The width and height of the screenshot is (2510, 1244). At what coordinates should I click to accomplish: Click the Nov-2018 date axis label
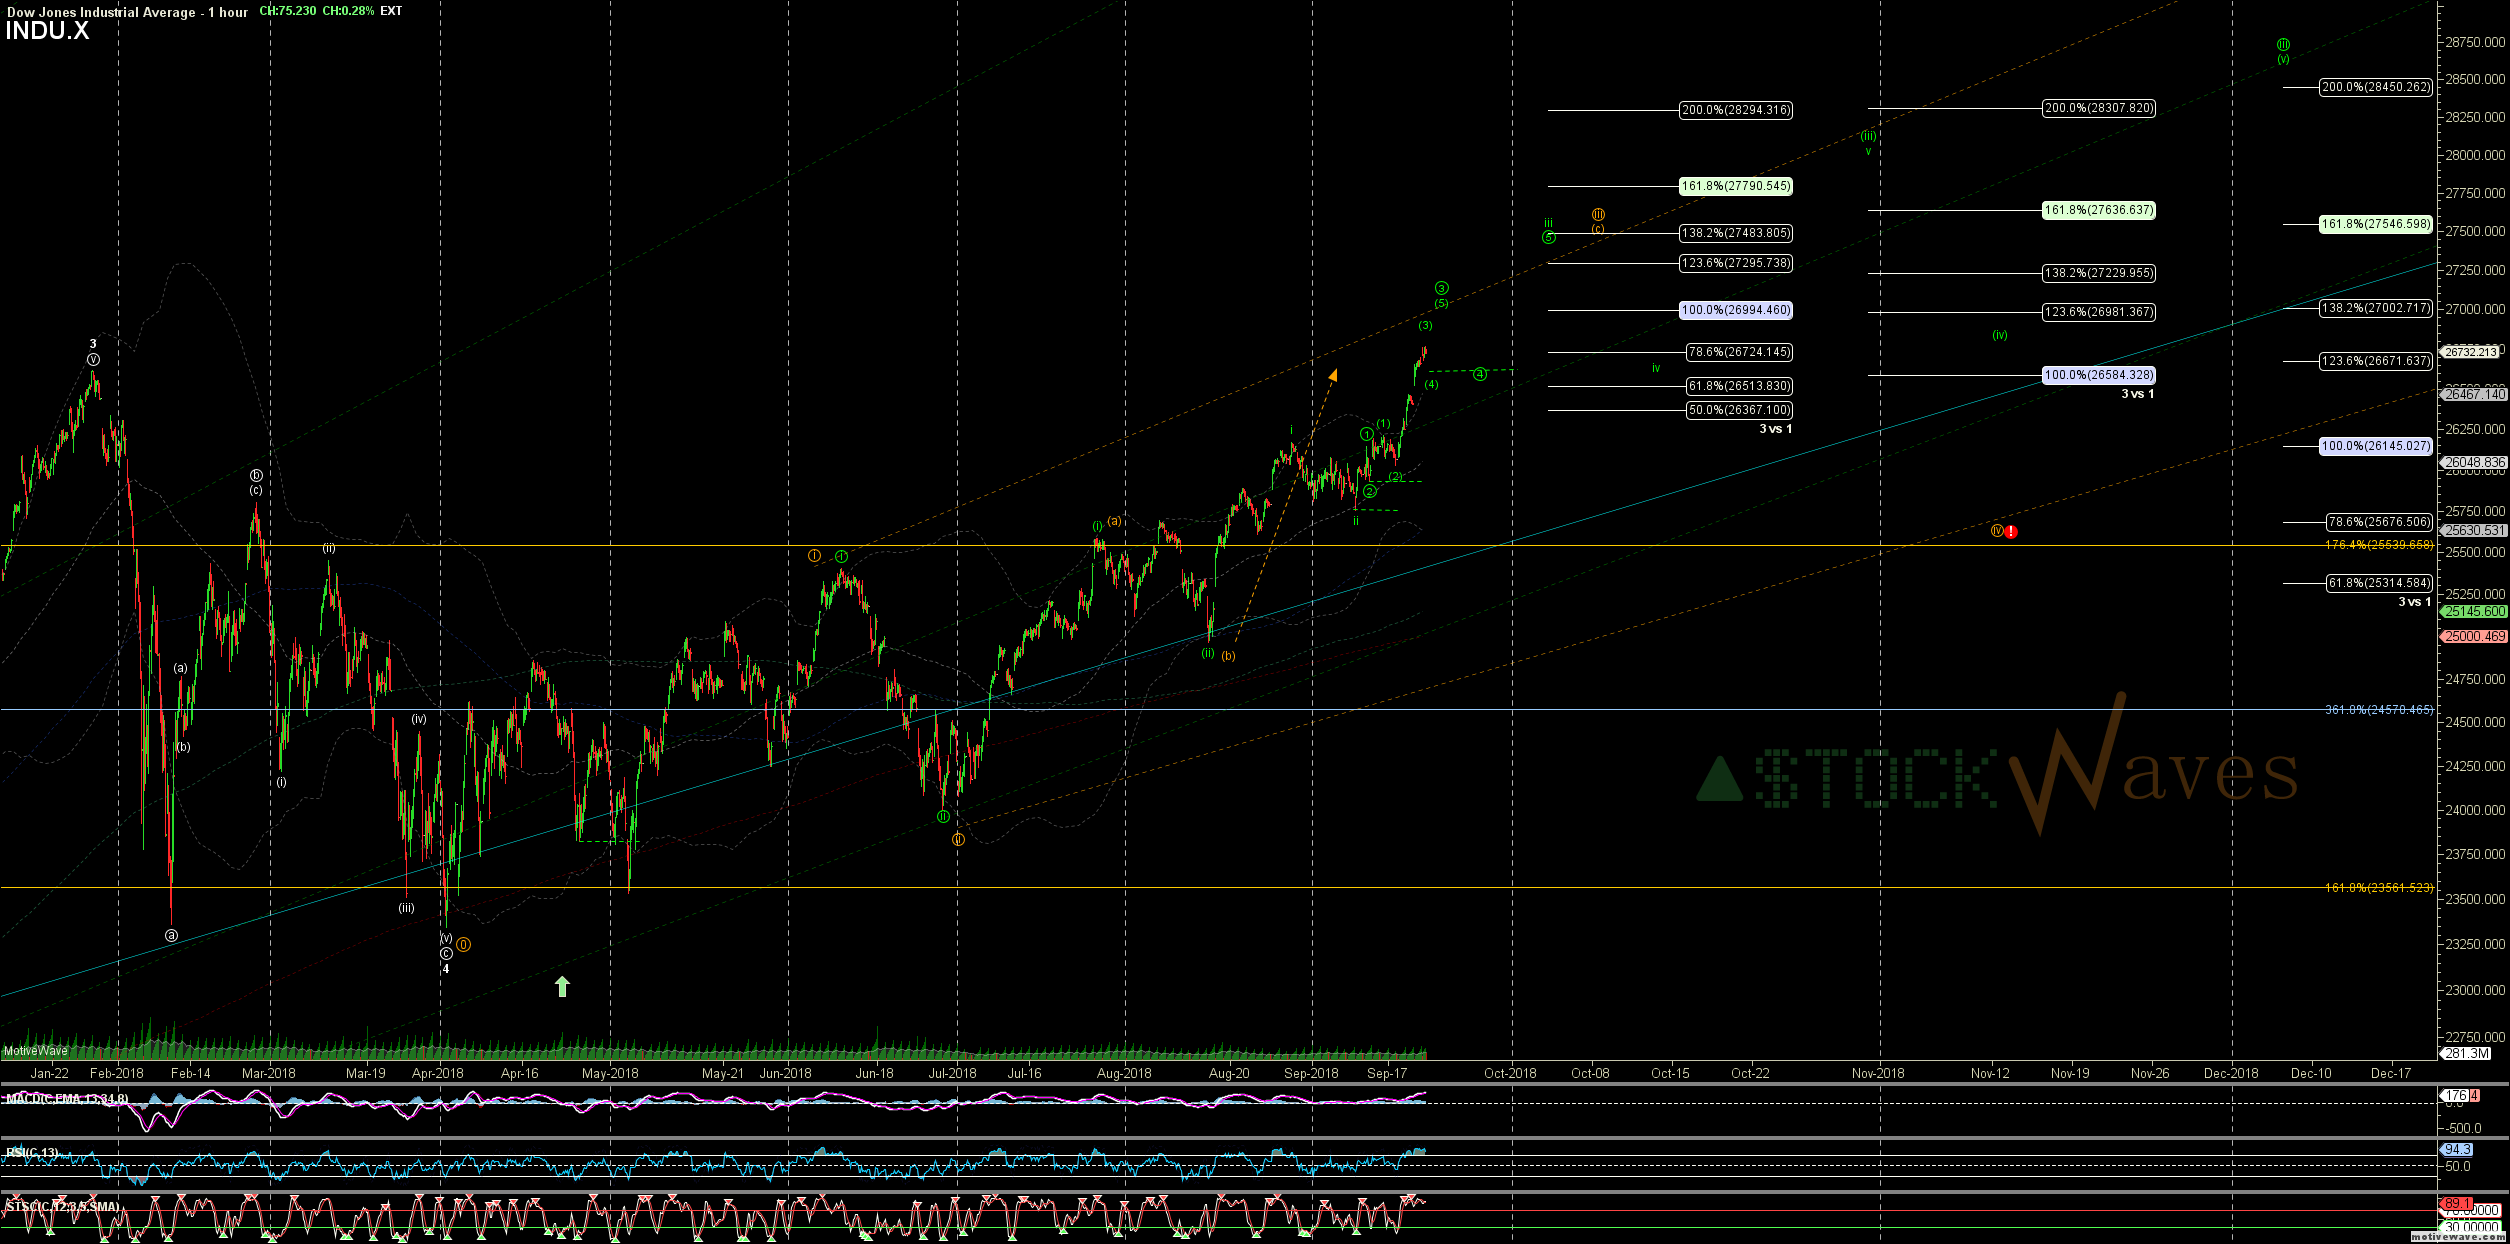(x=1878, y=1073)
